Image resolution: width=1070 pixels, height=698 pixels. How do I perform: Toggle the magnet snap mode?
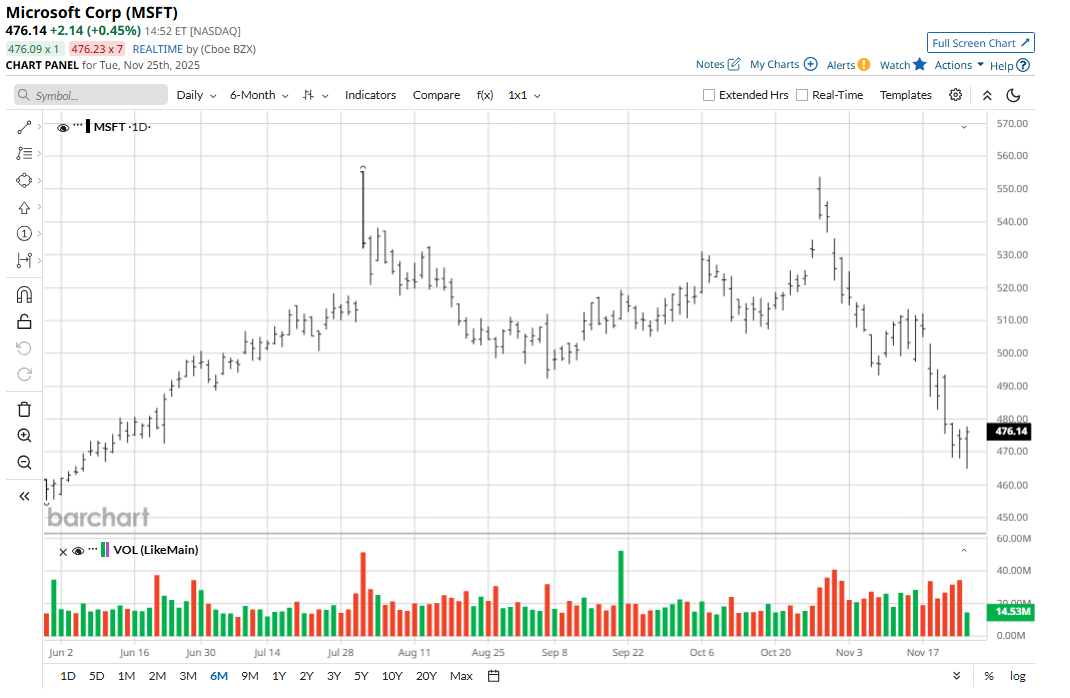pos(24,295)
